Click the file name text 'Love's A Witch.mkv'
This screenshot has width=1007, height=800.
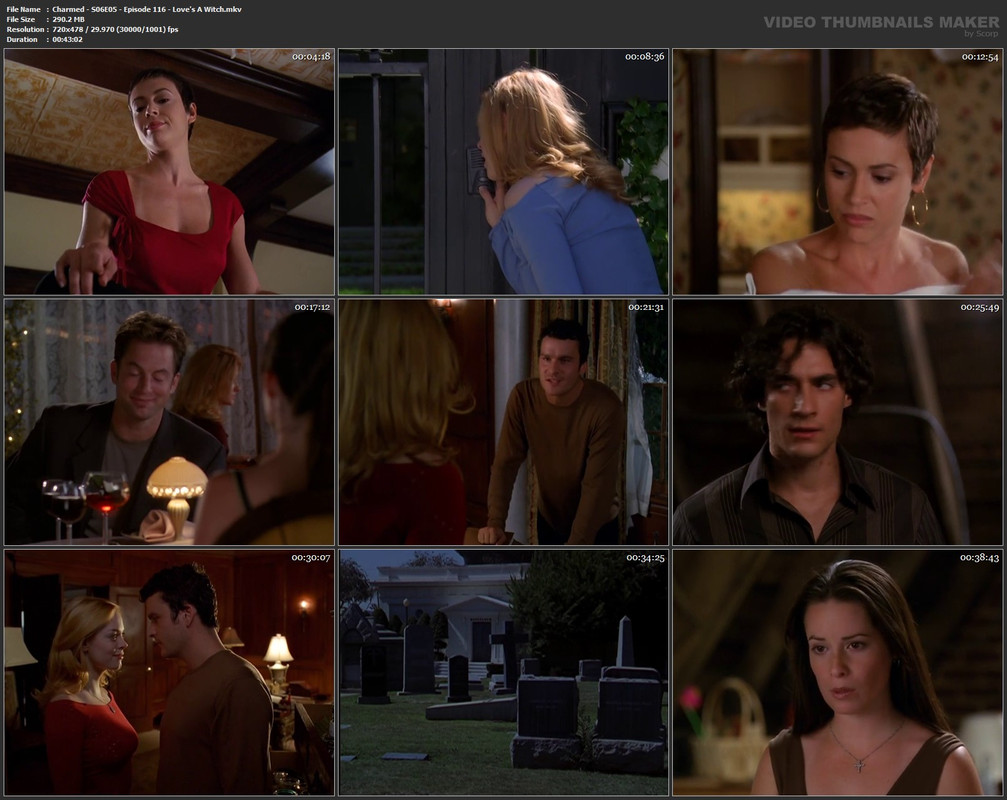207,9
